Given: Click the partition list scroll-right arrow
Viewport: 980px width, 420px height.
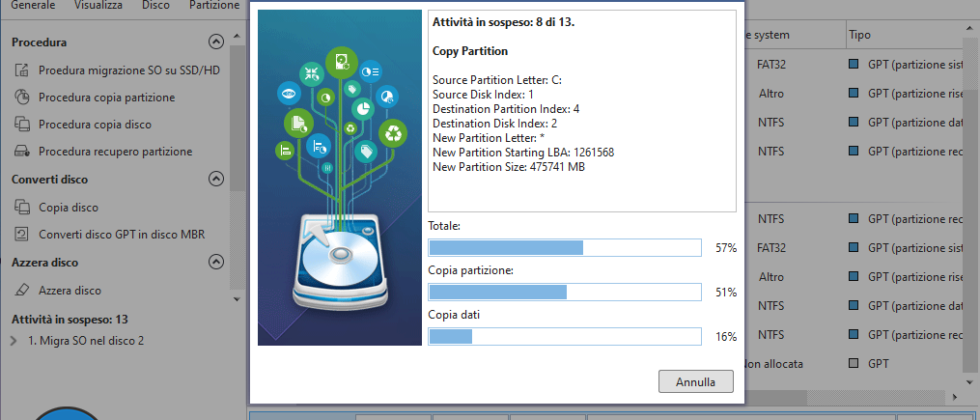Looking at the screenshot, I should 954,397.
